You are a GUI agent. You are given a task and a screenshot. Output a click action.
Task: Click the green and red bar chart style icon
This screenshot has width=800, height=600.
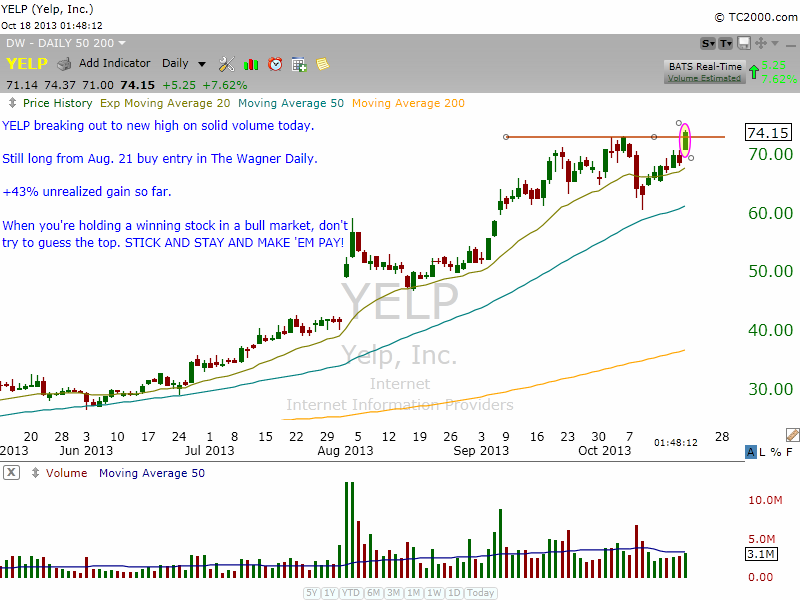(x=251, y=64)
